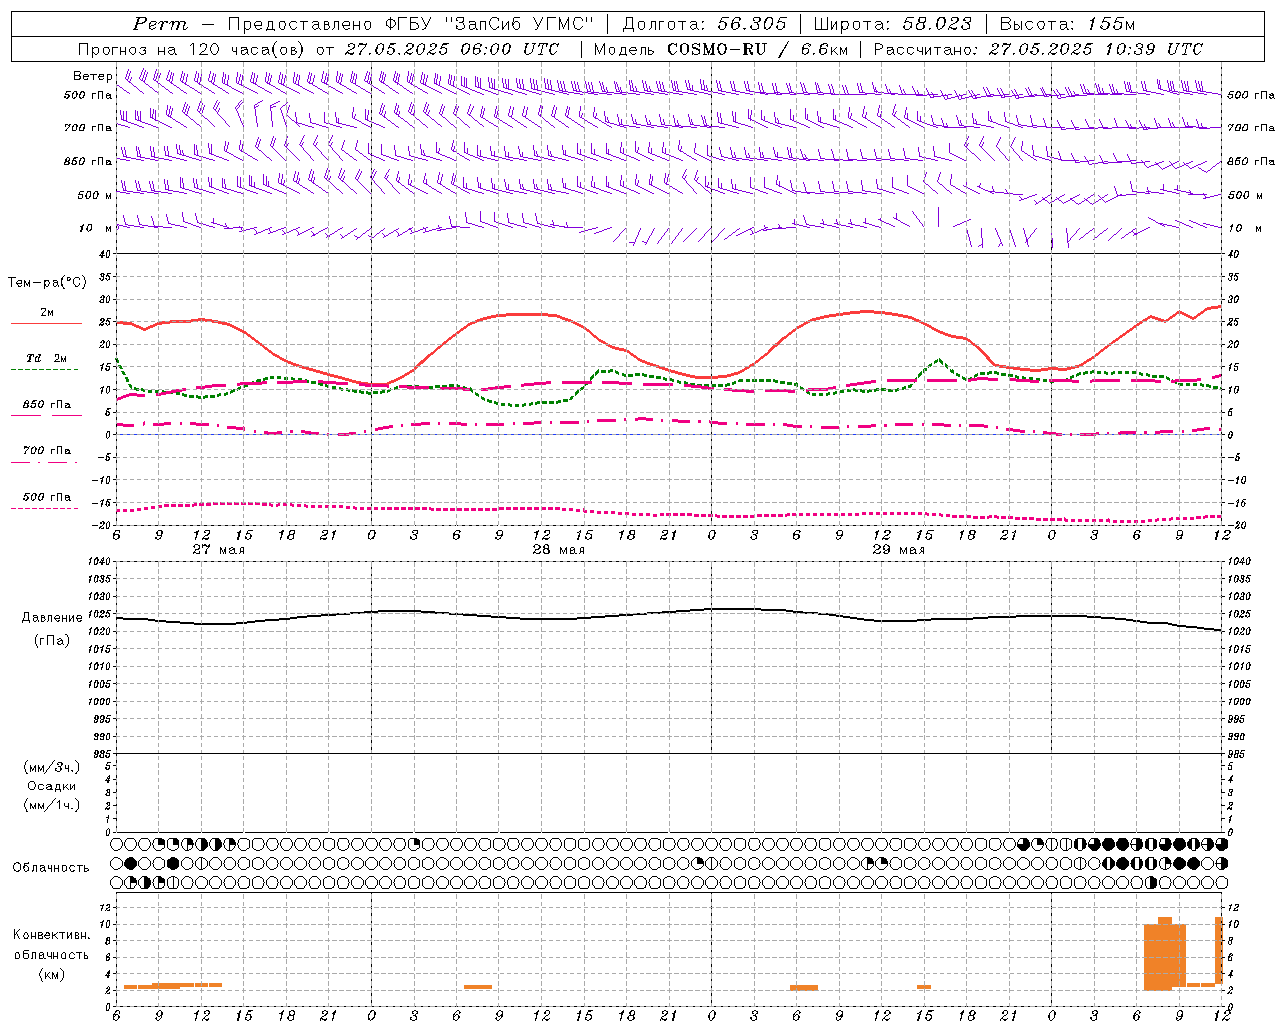The height and width of the screenshot is (1024, 1280).
Task: Click the "Тем-ра(°C)" axis label
Action: 47,283
